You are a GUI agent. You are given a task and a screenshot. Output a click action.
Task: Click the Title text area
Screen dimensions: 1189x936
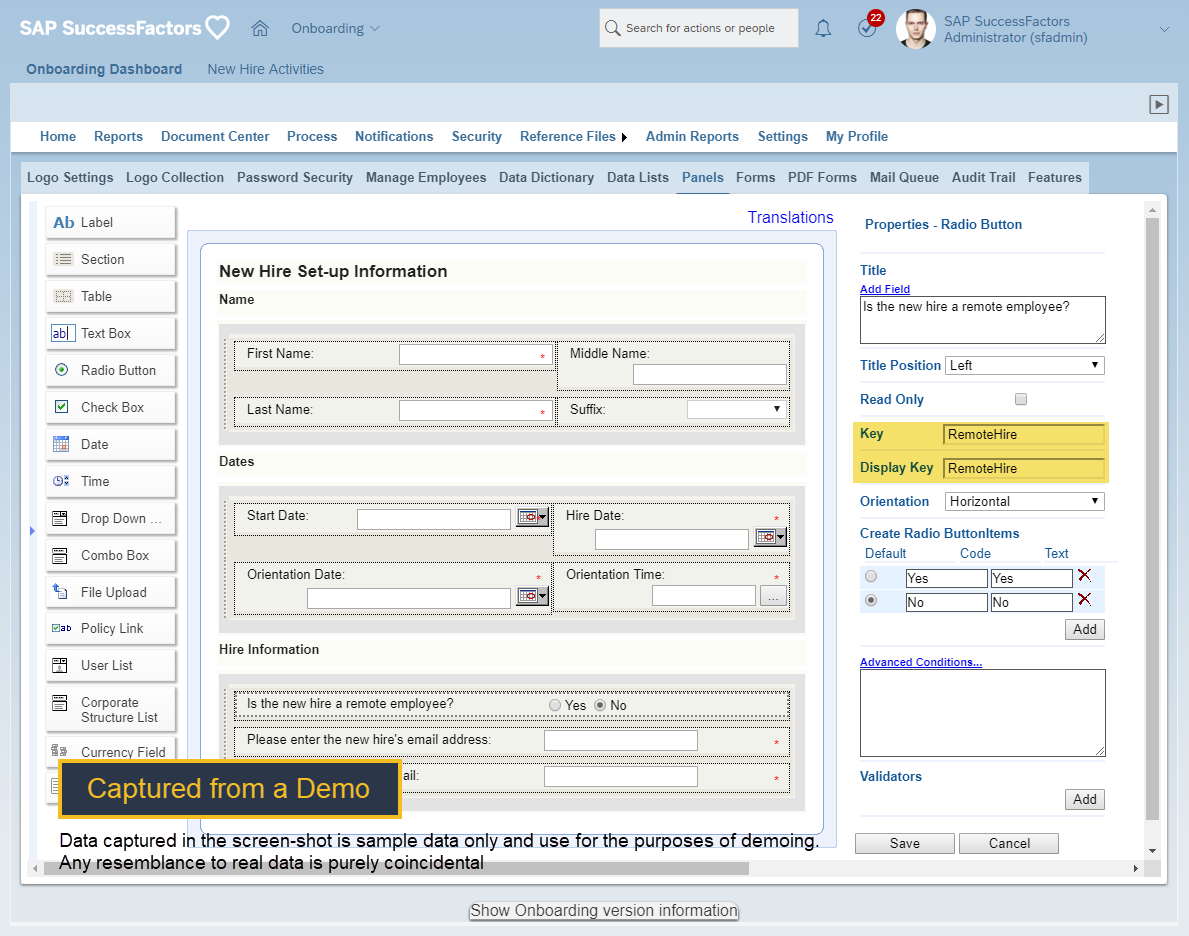[x=983, y=320]
